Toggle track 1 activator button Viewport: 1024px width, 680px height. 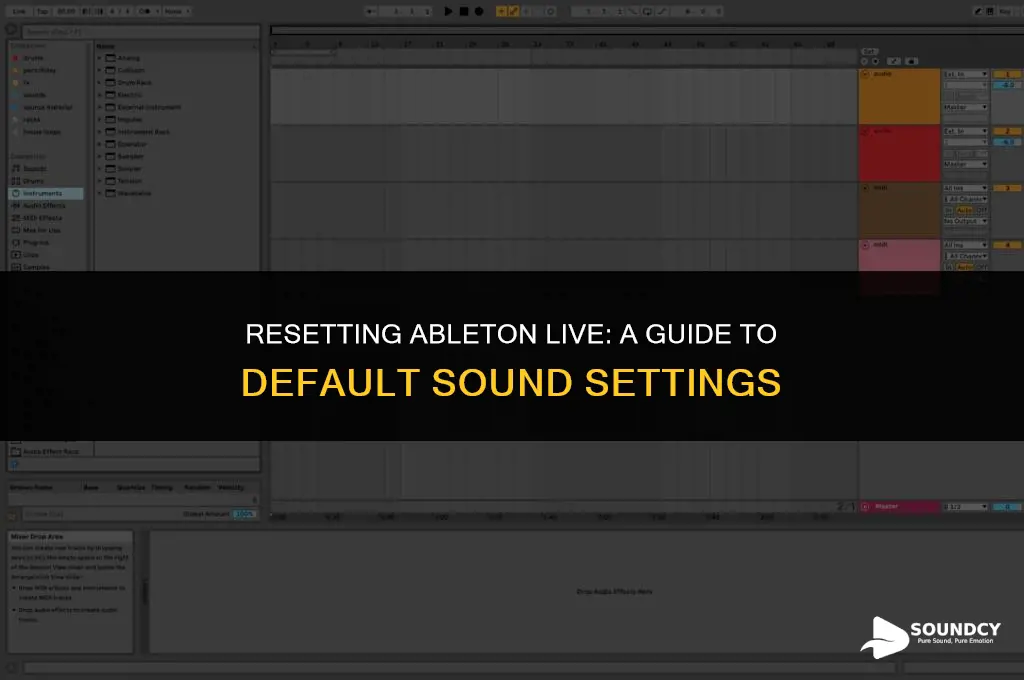click(x=1008, y=74)
